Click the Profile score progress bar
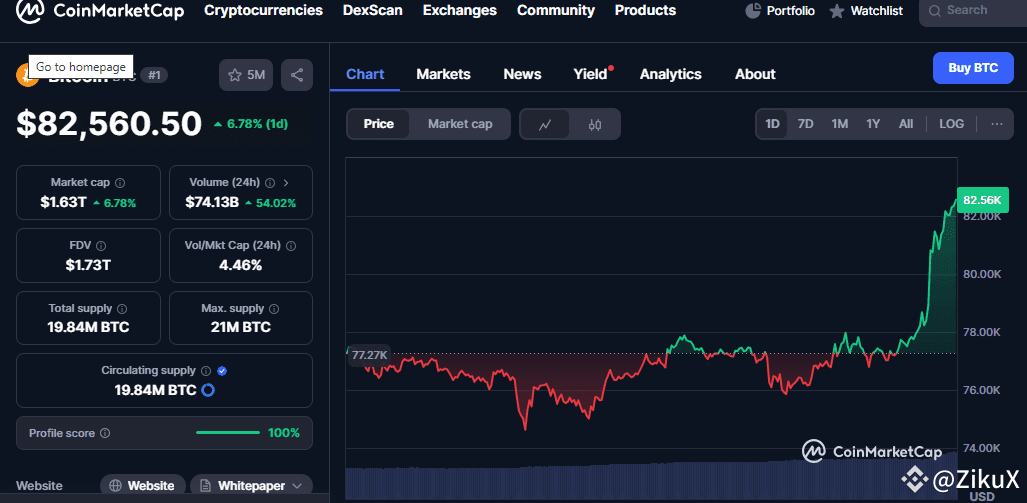1027x503 pixels. click(x=228, y=432)
